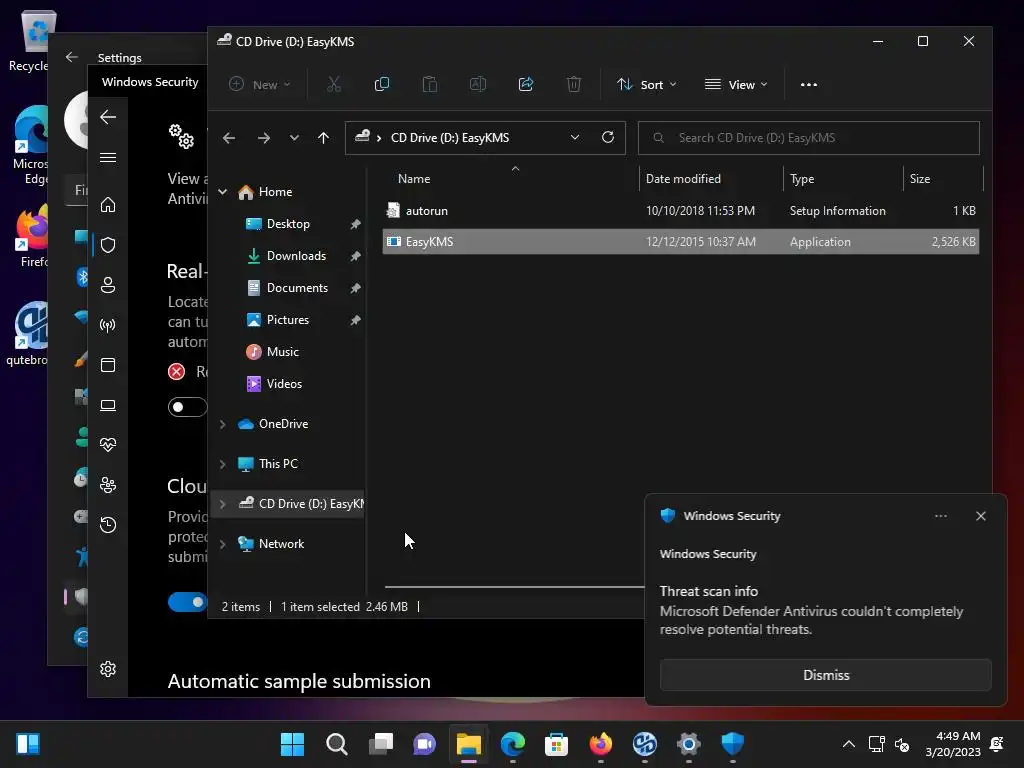Expand the address bar history dropdown
The image size is (1024, 768).
click(x=575, y=137)
